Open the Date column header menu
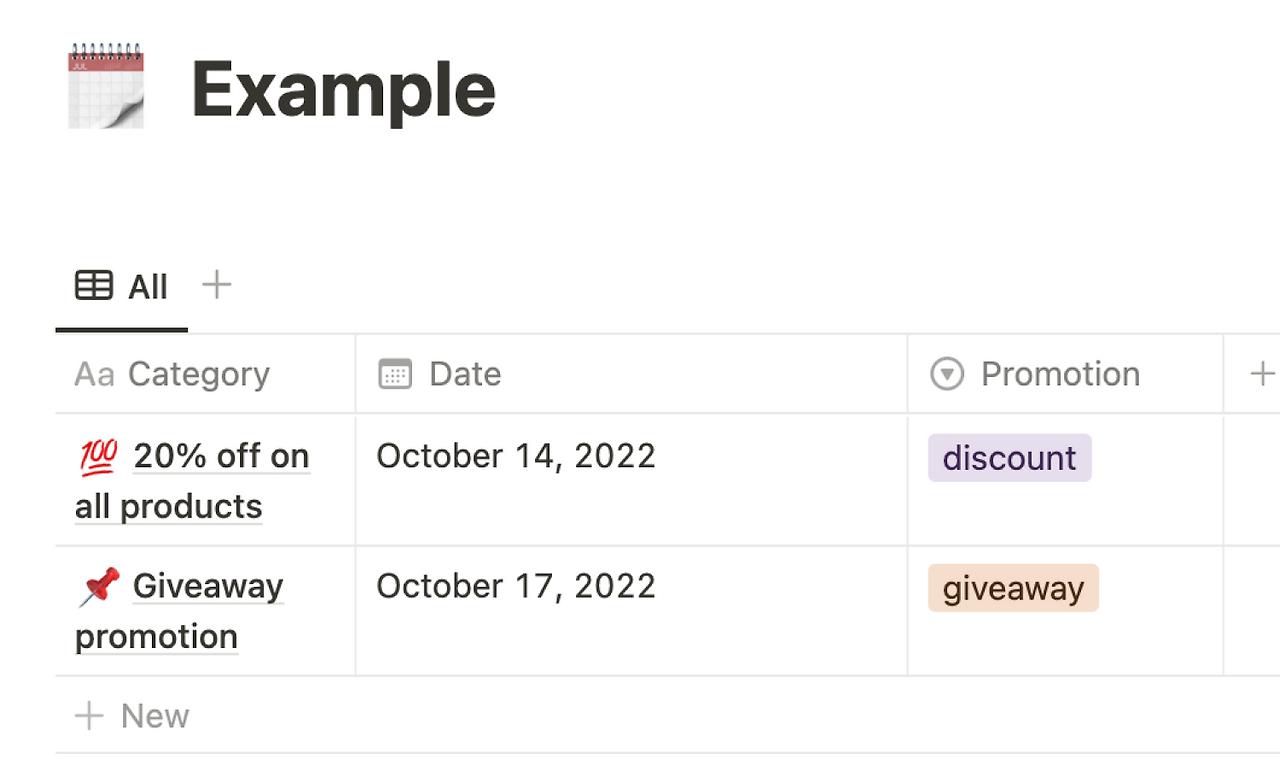Screen dimensions: 1280x771 coord(631,374)
